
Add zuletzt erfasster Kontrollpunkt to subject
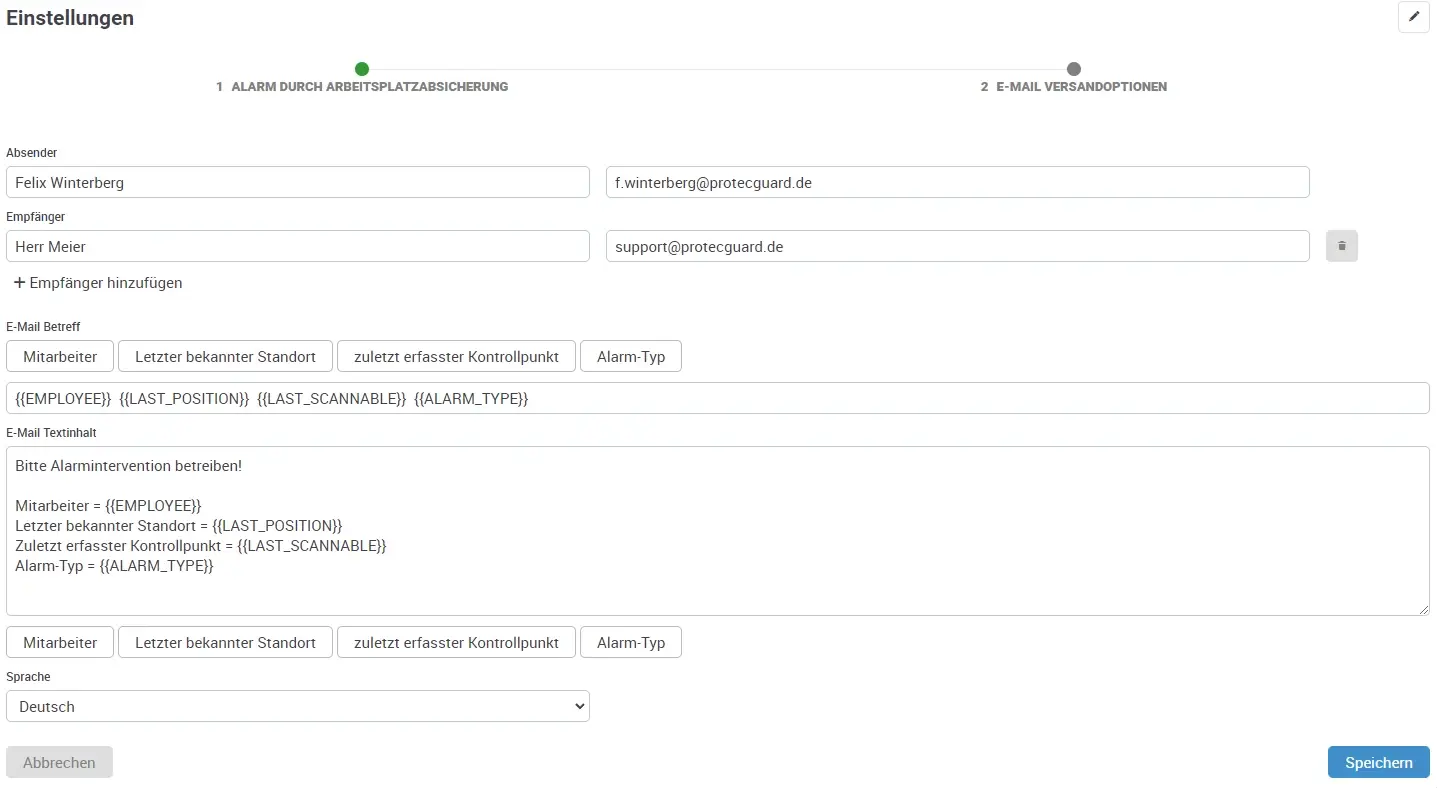click(456, 356)
